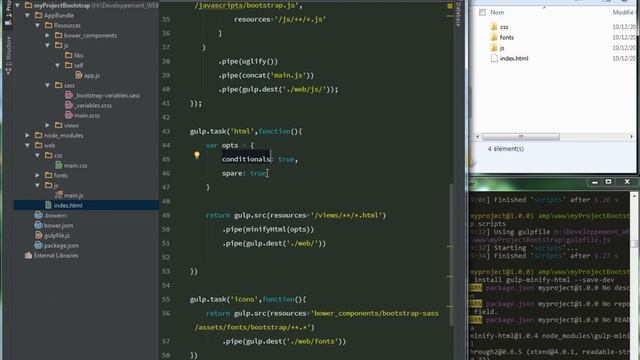Image resolution: width=640 pixels, height=360 pixels.
Task: Collapse the AppBundle folder
Action: (x=27, y=16)
